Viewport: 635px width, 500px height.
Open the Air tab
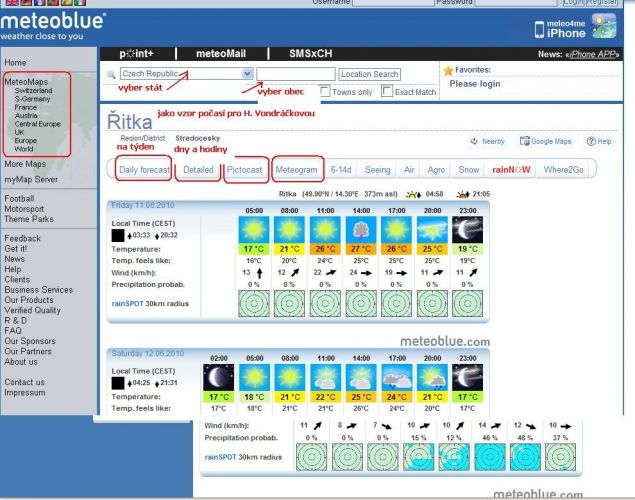pos(409,170)
